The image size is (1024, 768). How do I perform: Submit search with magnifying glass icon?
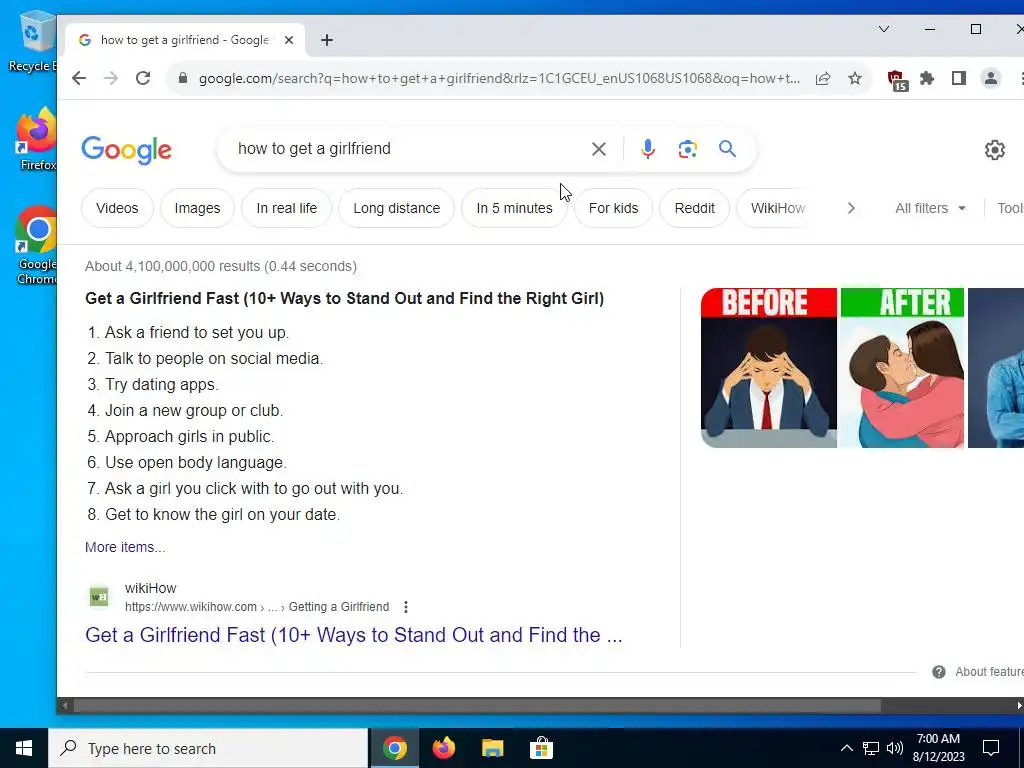click(x=728, y=149)
